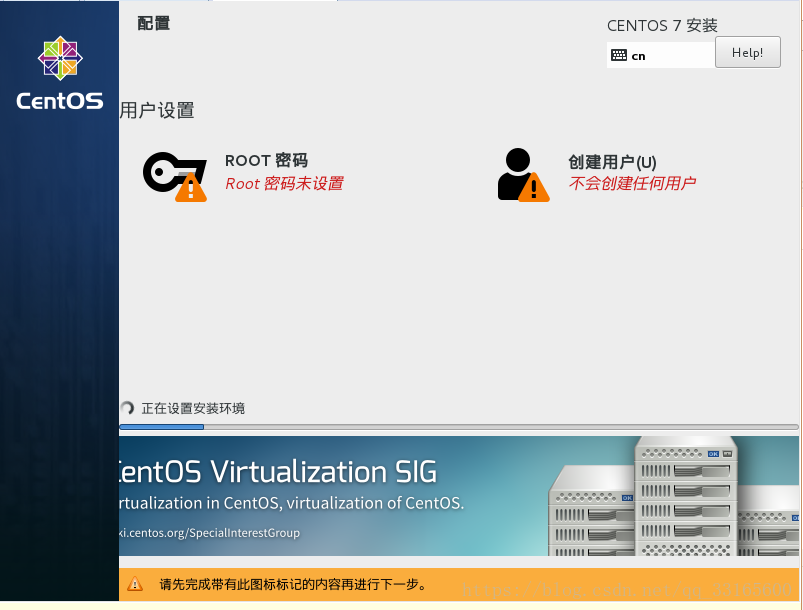Click the CentOS wordmark under the logo

(60, 101)
